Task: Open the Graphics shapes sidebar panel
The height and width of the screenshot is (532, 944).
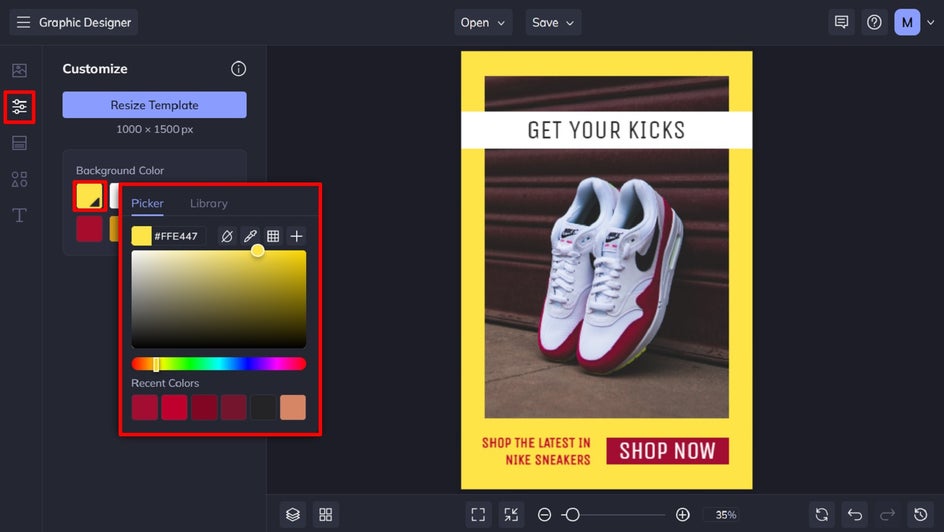Action: [x=19, y=179]
